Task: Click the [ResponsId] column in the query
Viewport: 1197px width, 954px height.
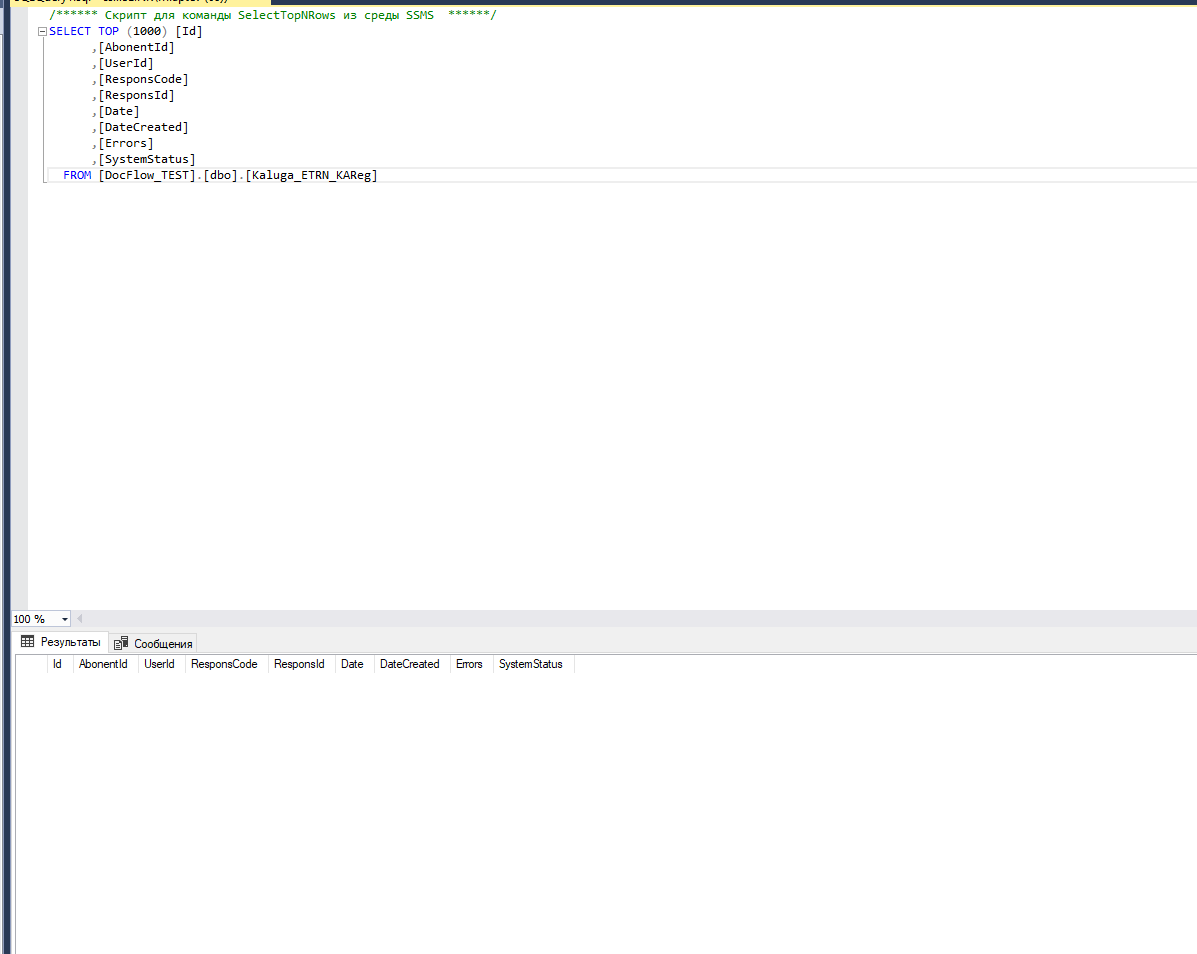Action: pos(137,95)
